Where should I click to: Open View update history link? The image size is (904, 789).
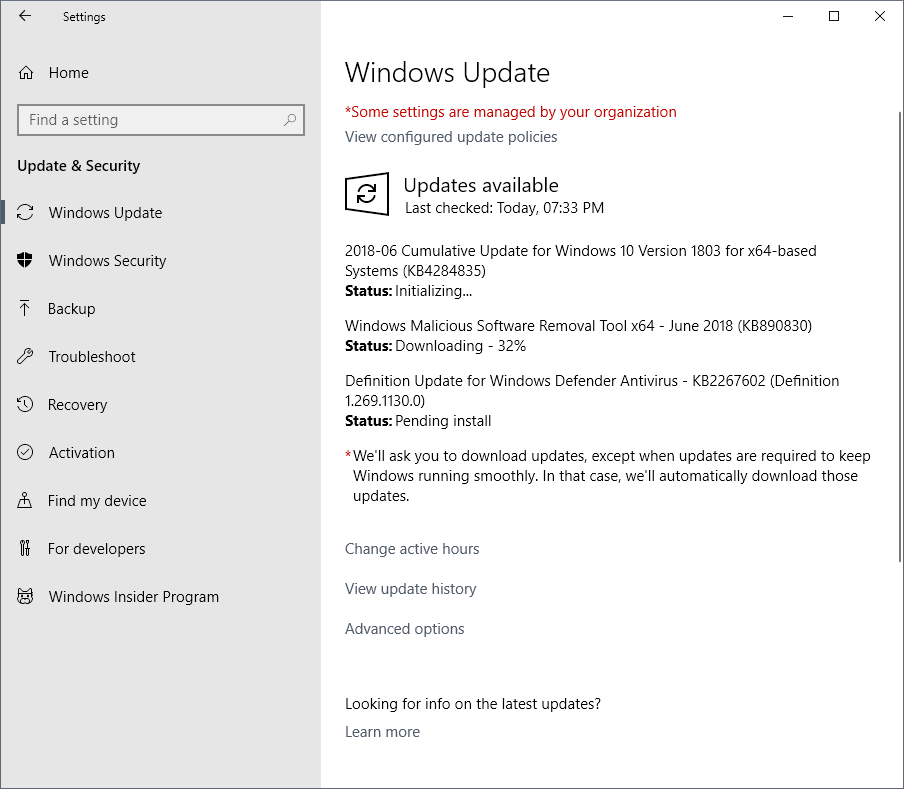click(x=410, y=588)
